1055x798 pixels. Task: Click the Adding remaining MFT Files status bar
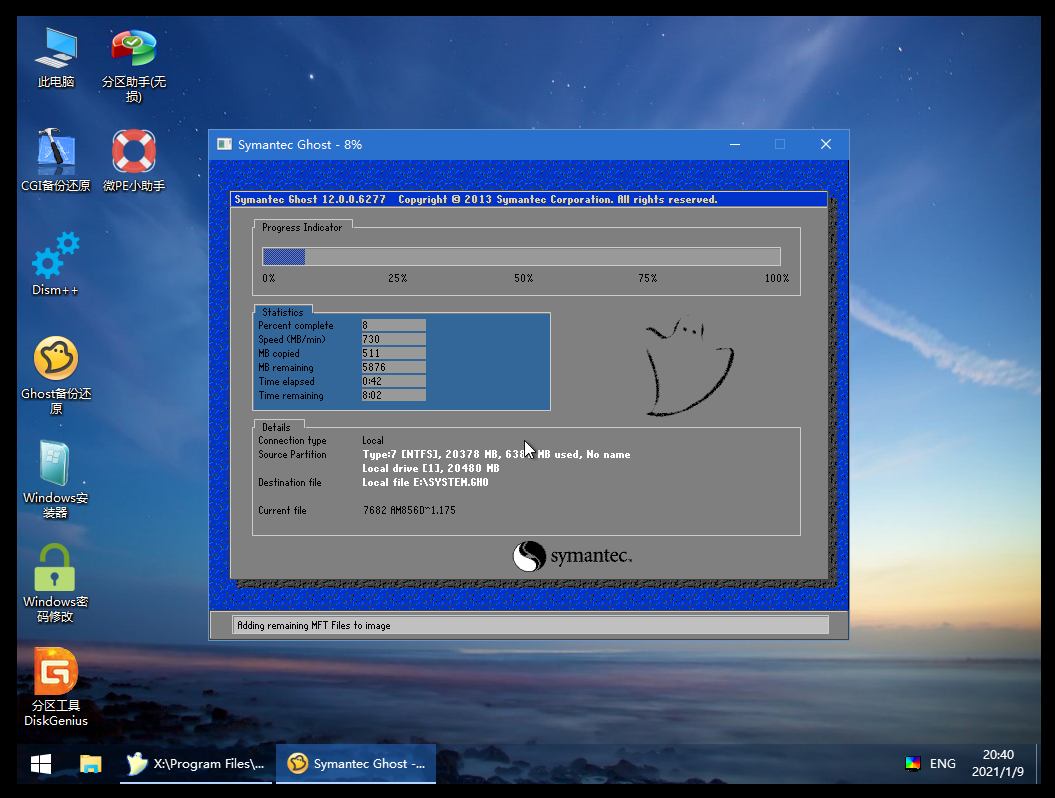coord(530,625)
